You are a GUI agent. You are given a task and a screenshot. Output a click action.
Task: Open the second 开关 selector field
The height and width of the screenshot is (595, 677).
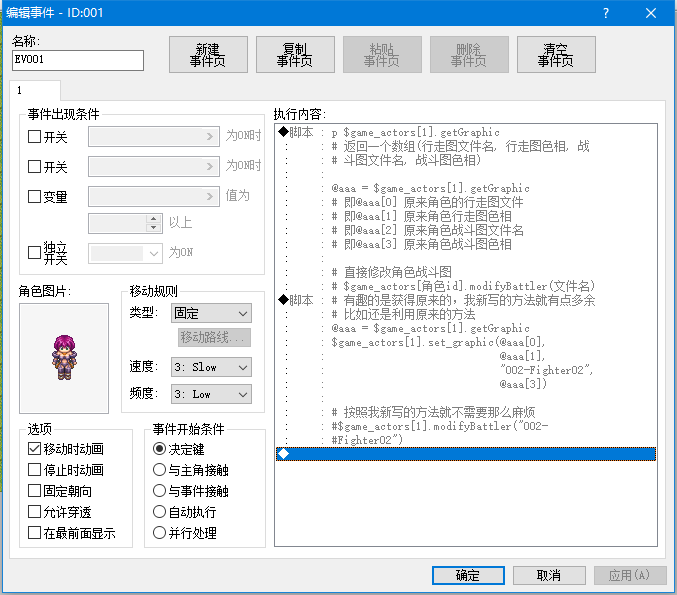tap(154, 167)
